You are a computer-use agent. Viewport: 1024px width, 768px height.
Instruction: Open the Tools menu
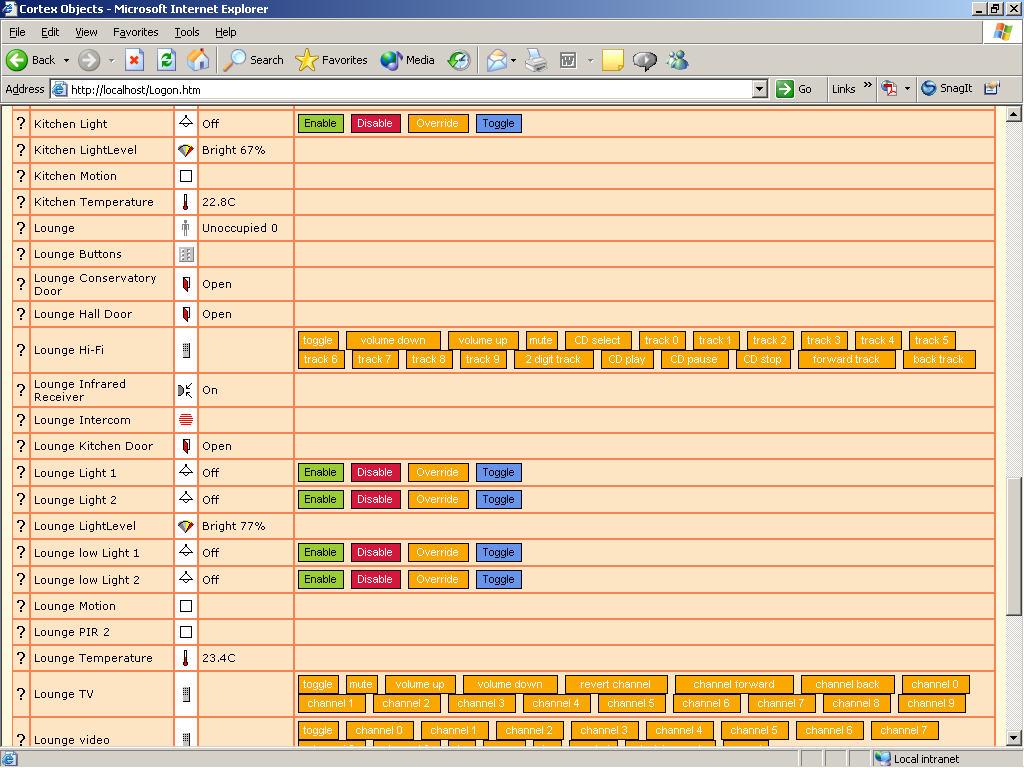[187, 32]
